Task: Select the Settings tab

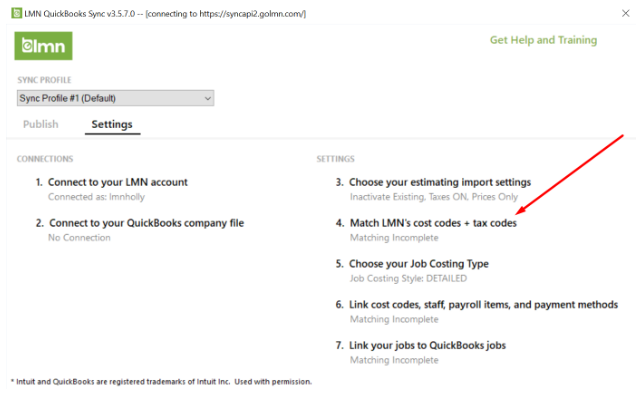Action: [112, 124]
